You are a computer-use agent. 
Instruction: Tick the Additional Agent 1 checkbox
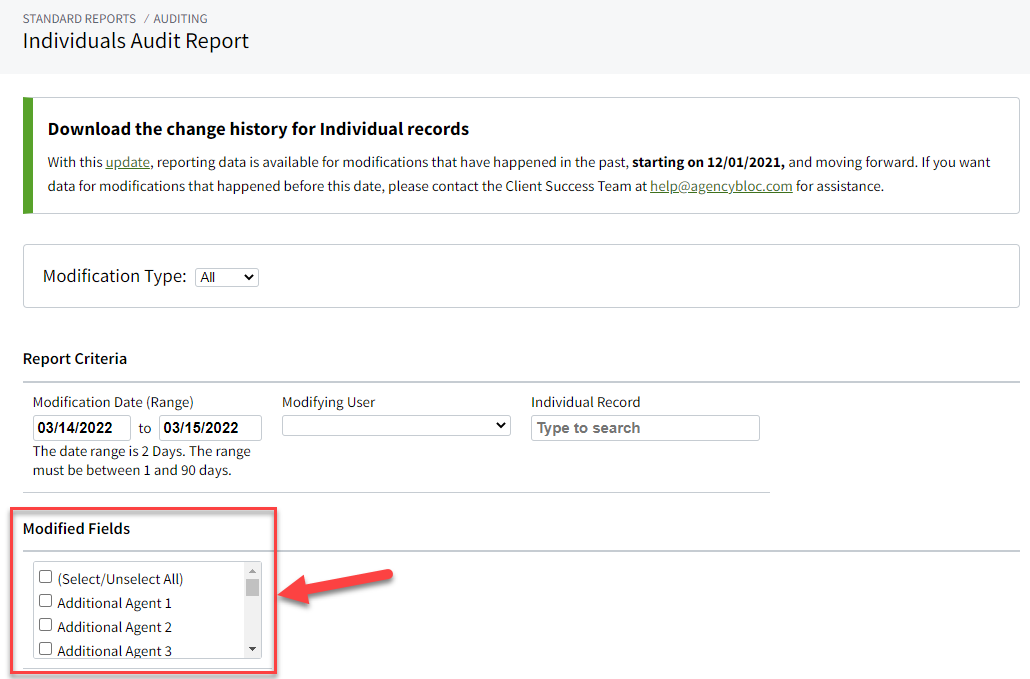pos(45,601)
